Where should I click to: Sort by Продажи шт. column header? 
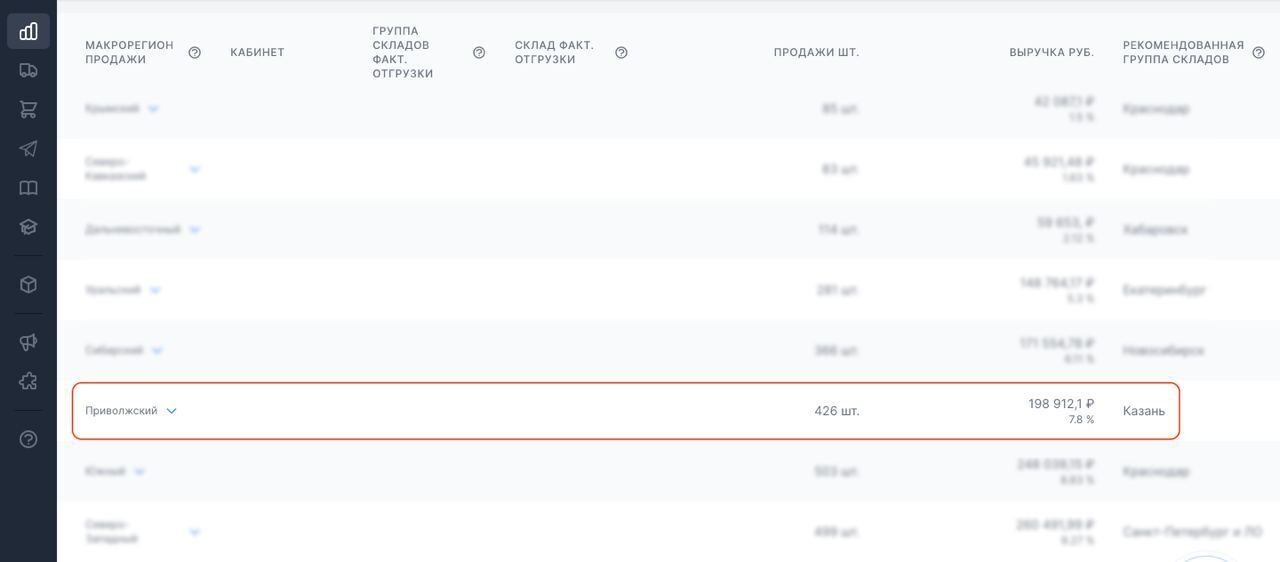coord(816,52)
